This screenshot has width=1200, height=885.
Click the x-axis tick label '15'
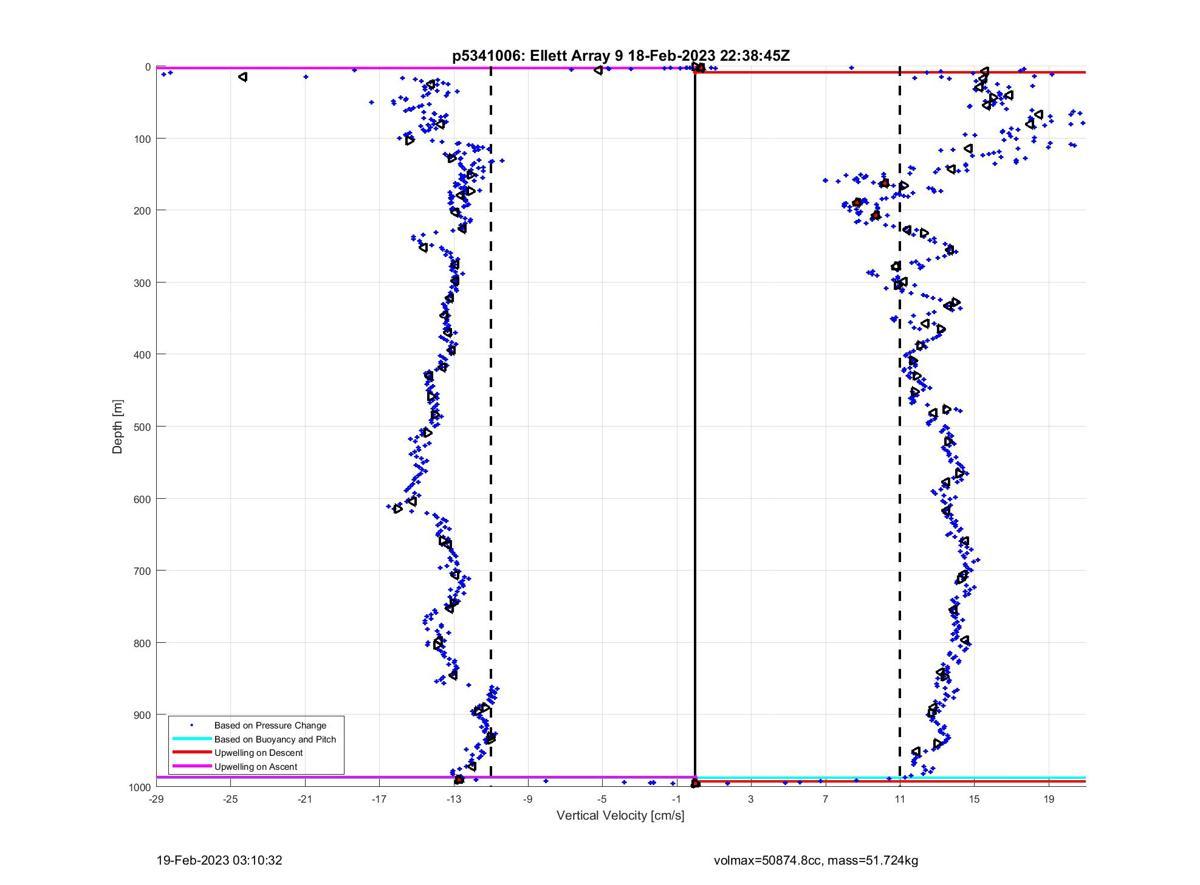(974, 799)
